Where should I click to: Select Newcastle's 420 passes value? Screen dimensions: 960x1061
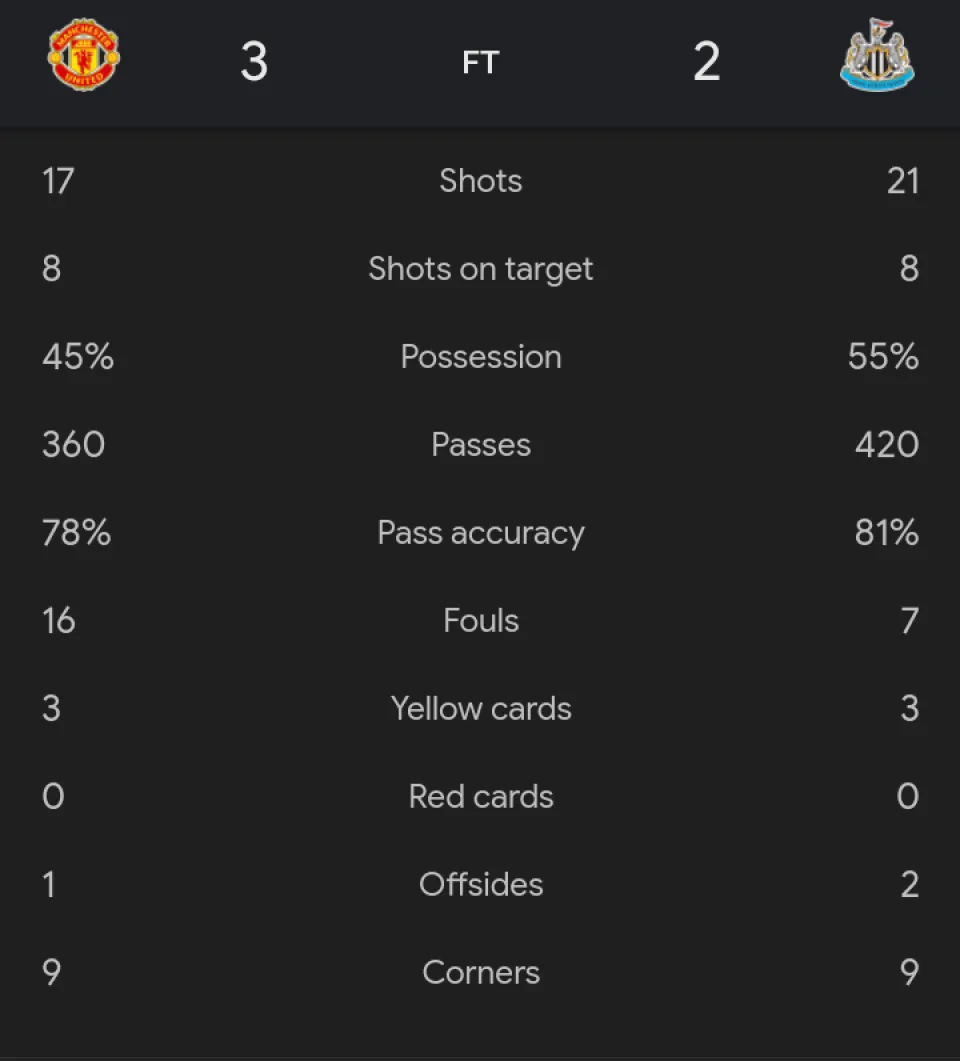click(886, 445)
